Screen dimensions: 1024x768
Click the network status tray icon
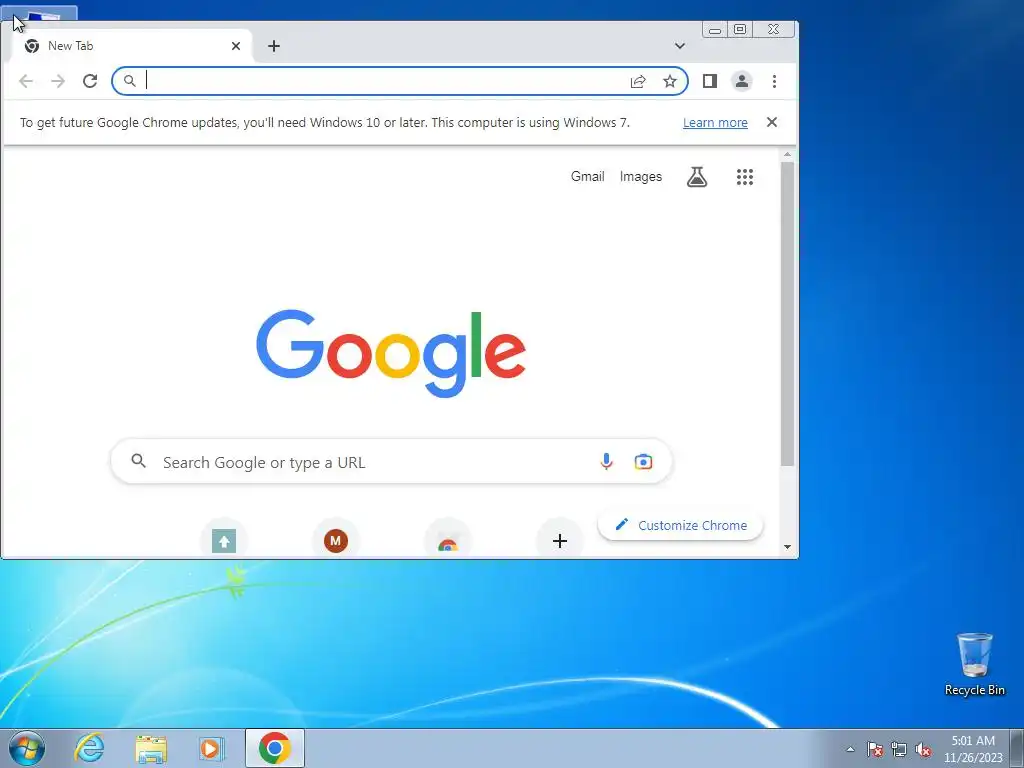point(899,749)
